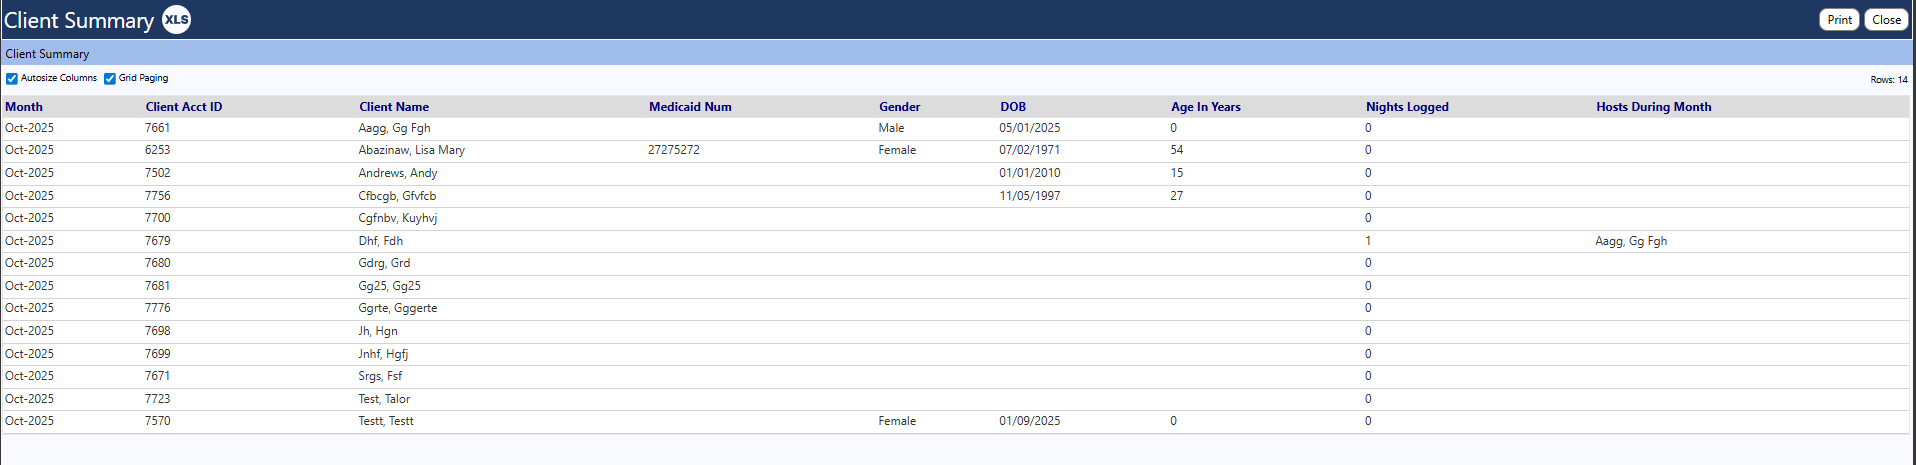Click Female in Testt row
The width and height of the screenshot is (1916, 465).
tap(897, 421)
